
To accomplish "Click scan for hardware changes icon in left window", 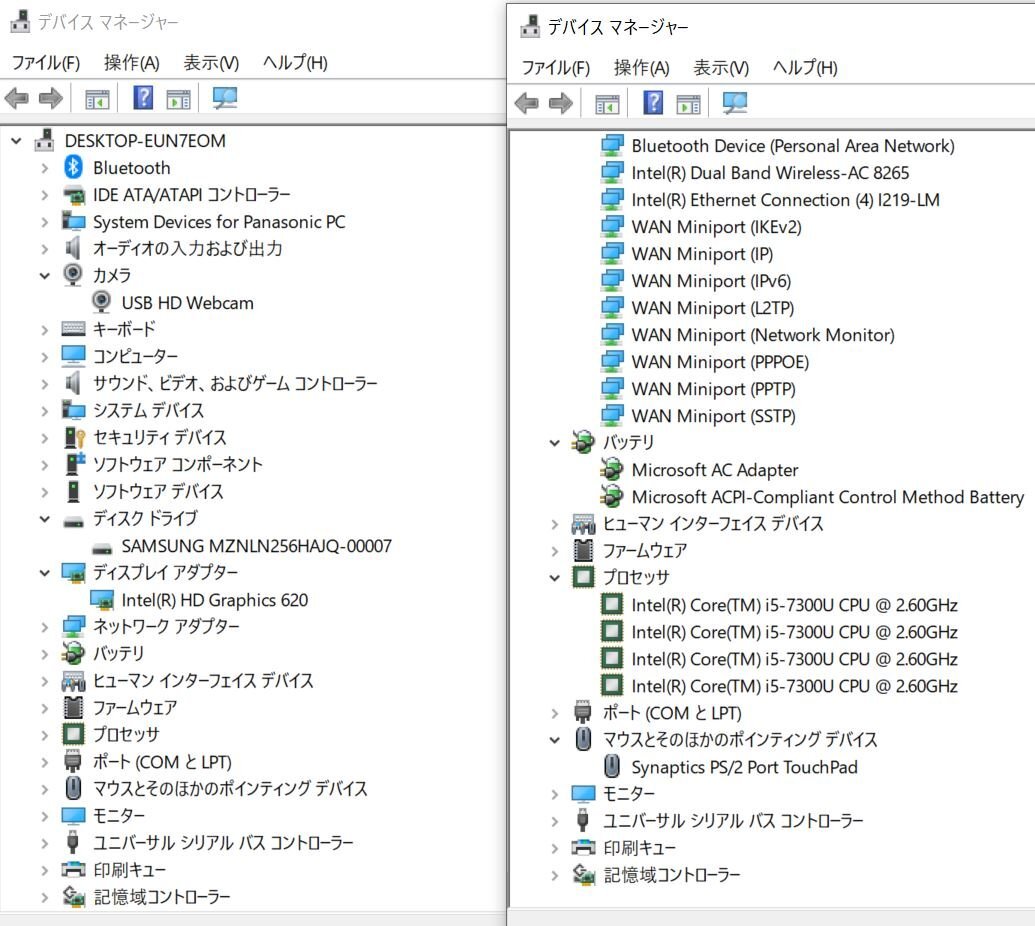I will pos(225,98).
